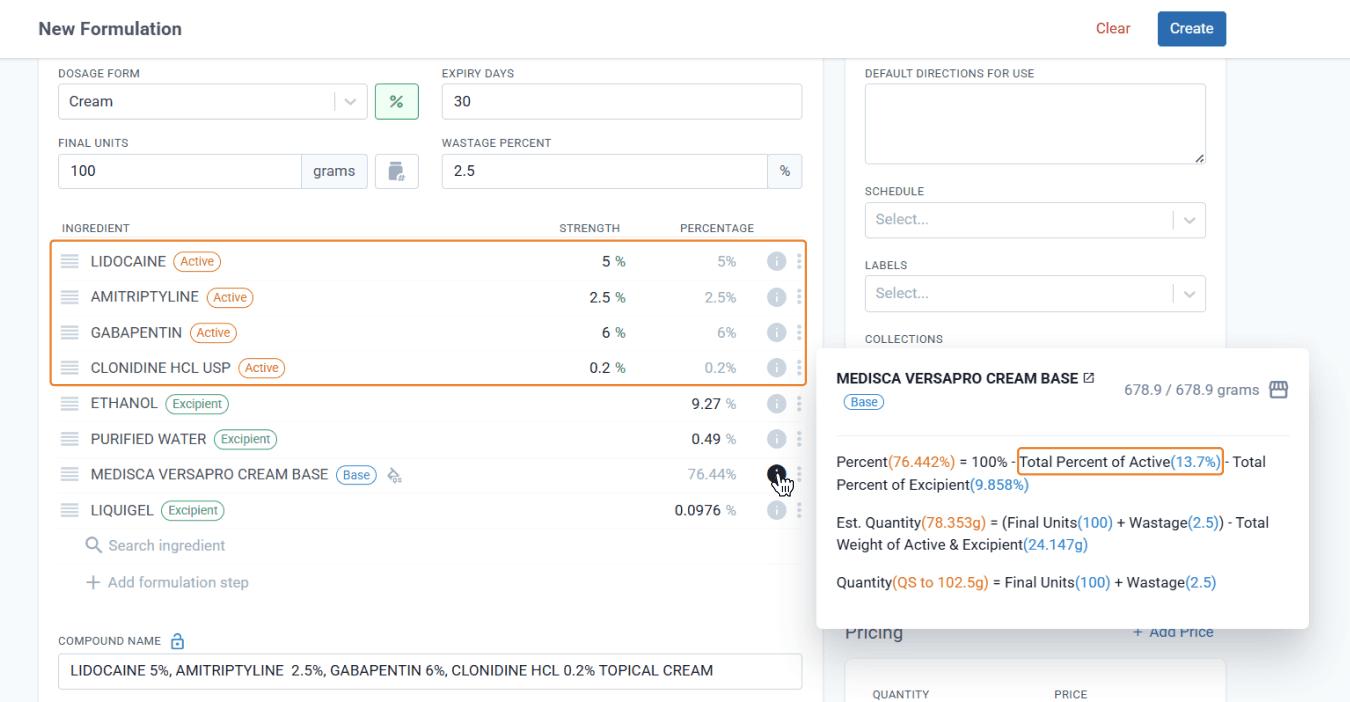Open the info icon for ETHANOL
Screen dimensions: 1350x702
pos(776,404)
